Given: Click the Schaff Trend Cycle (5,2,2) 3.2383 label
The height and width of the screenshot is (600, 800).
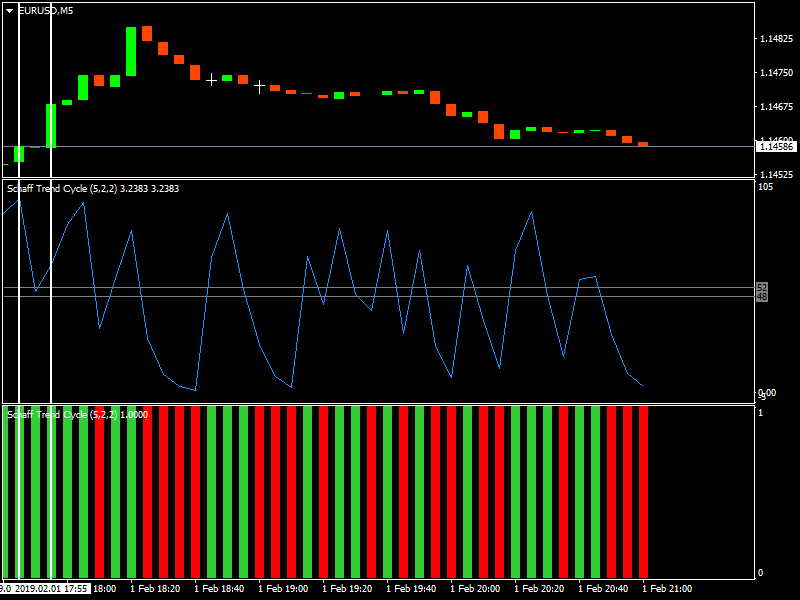Looking at the screenshot, I should point(93,189).
